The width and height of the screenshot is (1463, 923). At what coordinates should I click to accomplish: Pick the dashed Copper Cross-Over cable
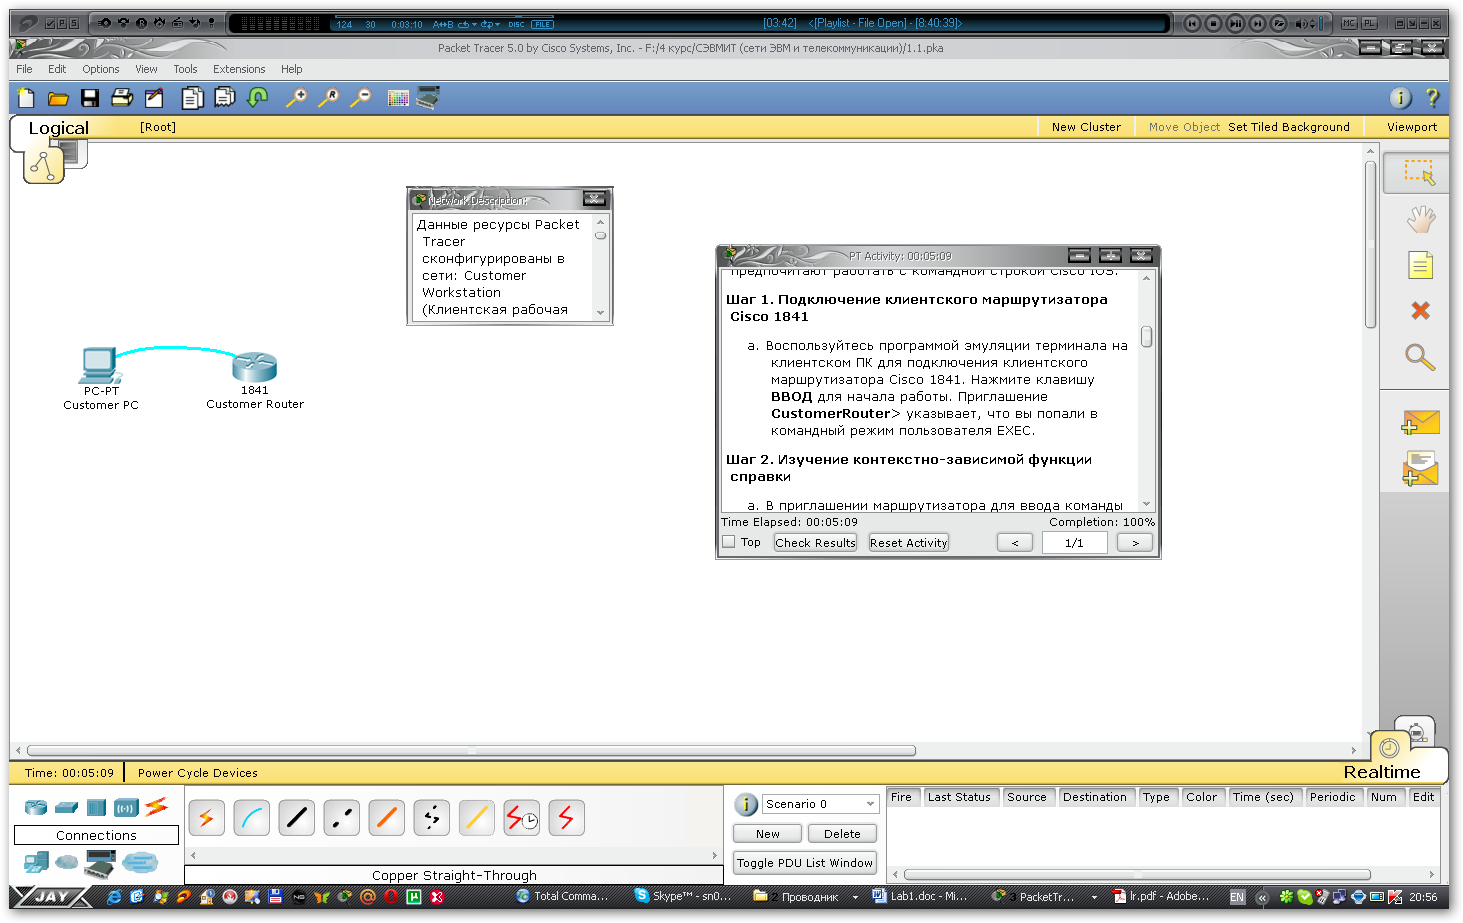coord(341,818)
